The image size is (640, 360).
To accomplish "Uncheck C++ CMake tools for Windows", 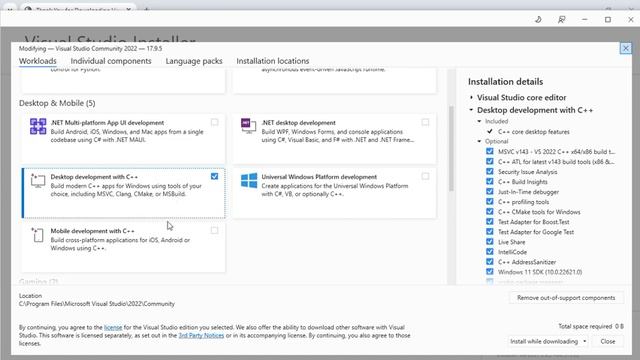I will point(490,211).
